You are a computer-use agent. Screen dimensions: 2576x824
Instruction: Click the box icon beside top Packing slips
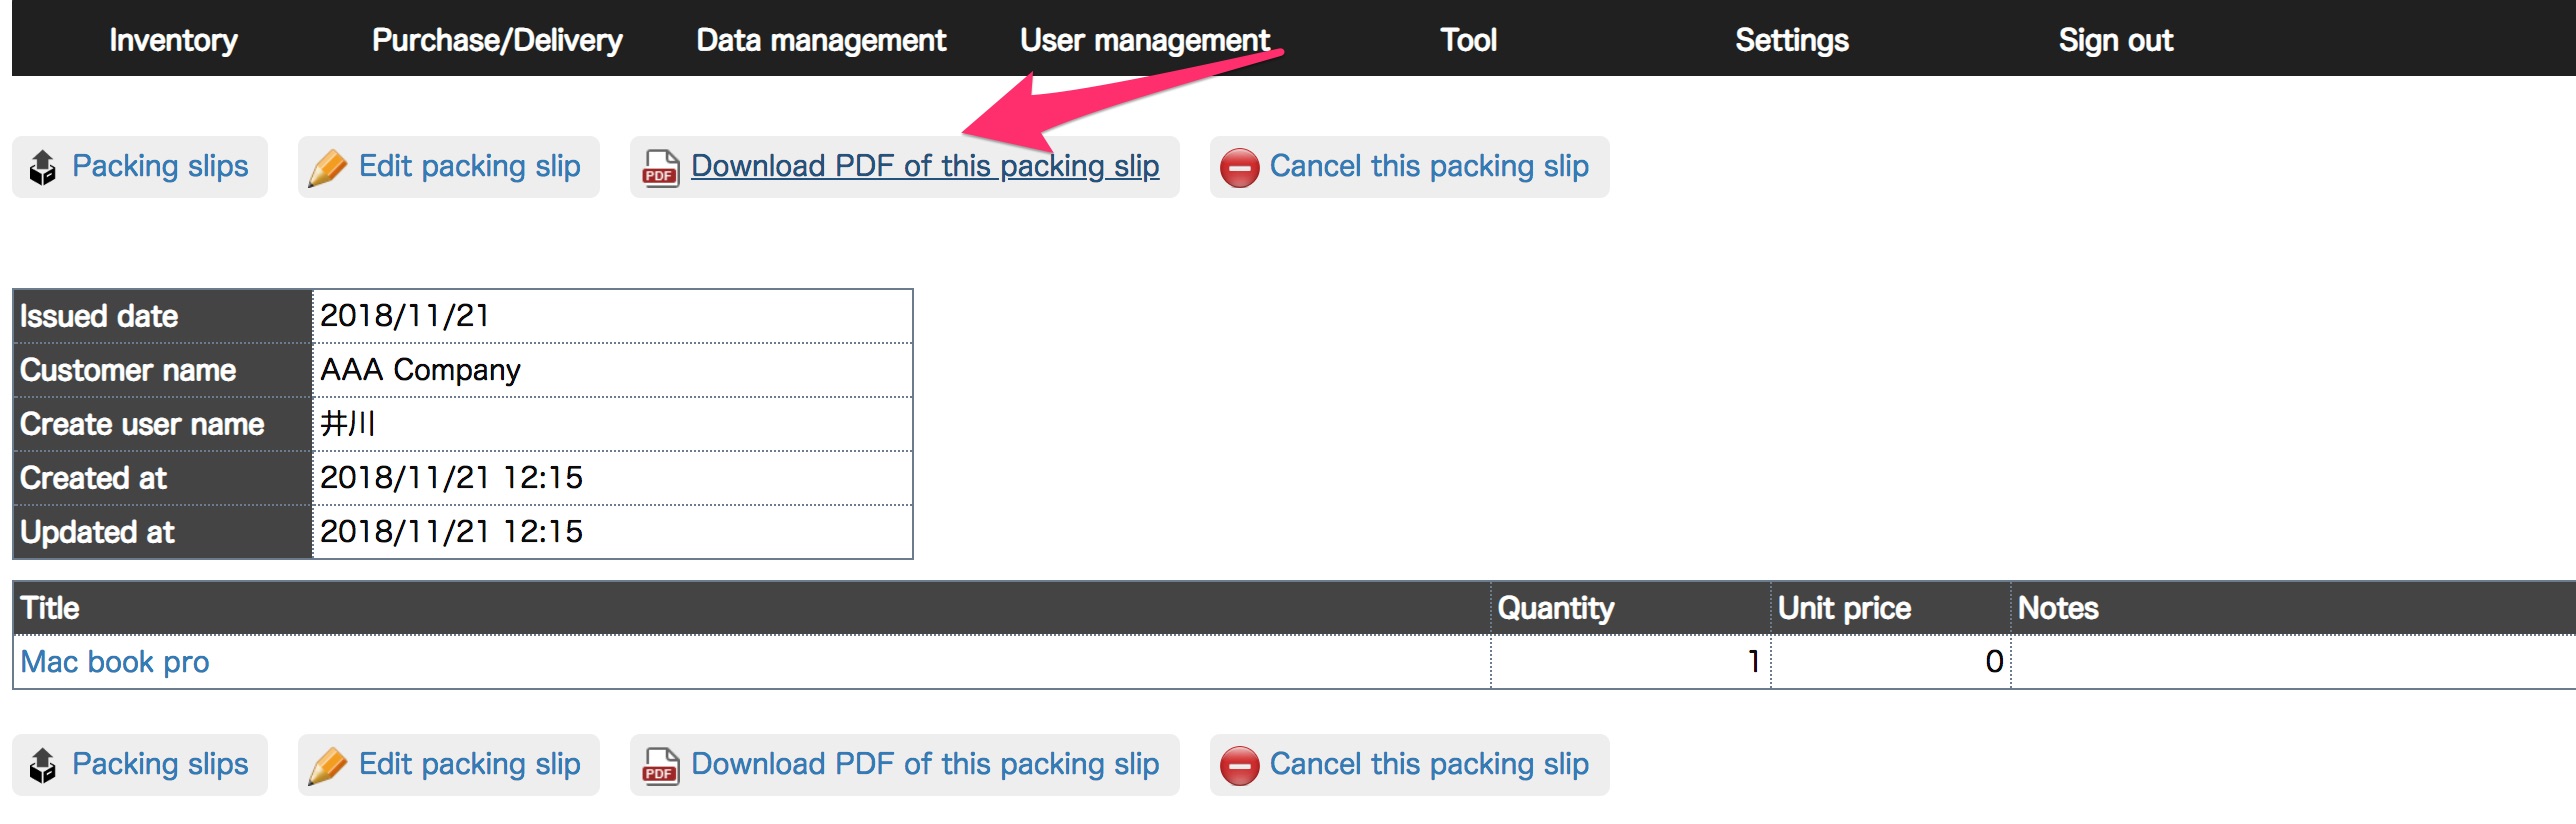(42, 167)
